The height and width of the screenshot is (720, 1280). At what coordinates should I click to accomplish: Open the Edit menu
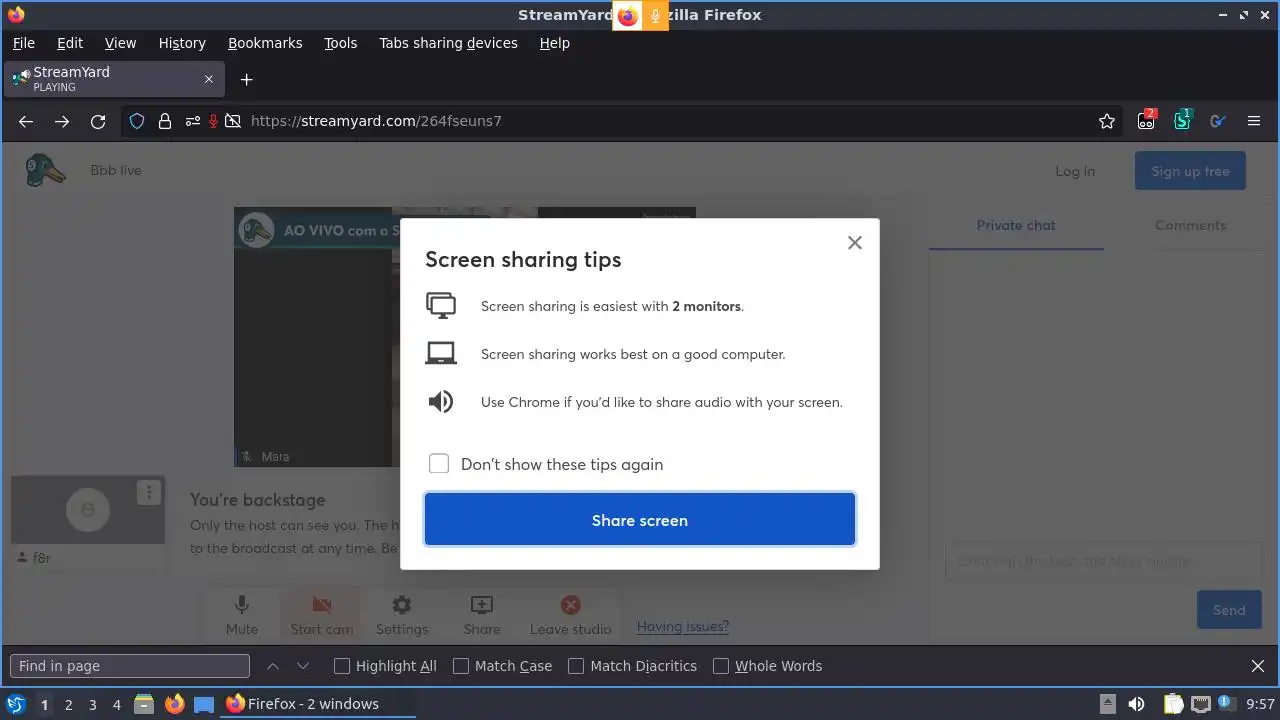[x=70, y=43]
